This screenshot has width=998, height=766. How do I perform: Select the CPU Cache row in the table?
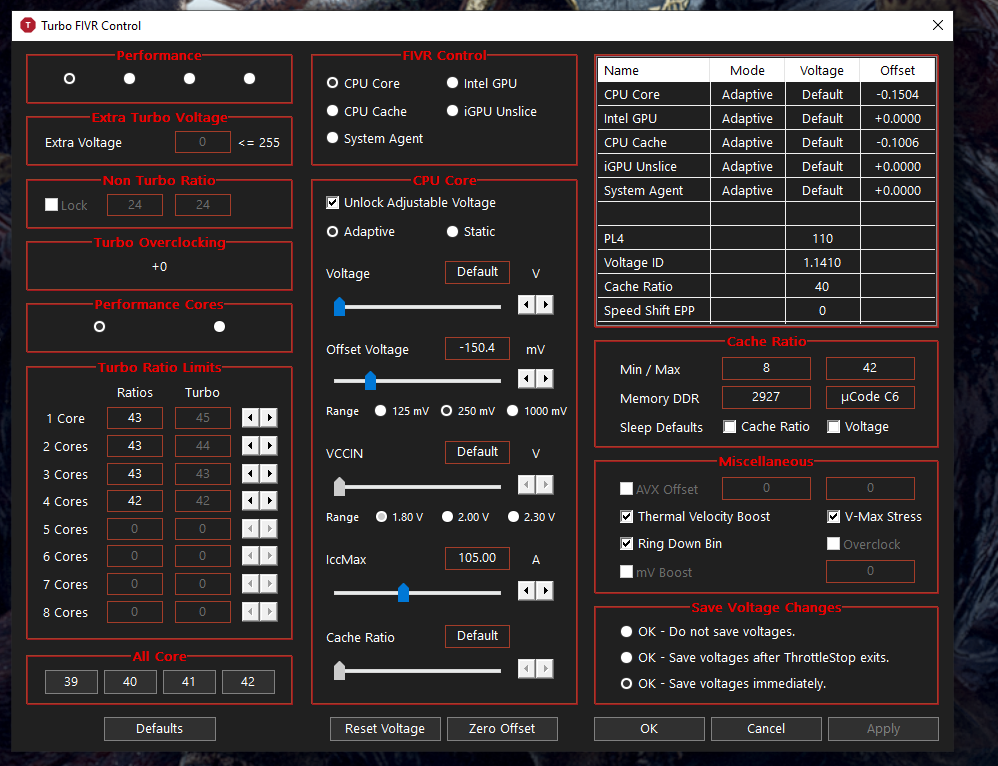pyautogui.click(x=766, y=143)
